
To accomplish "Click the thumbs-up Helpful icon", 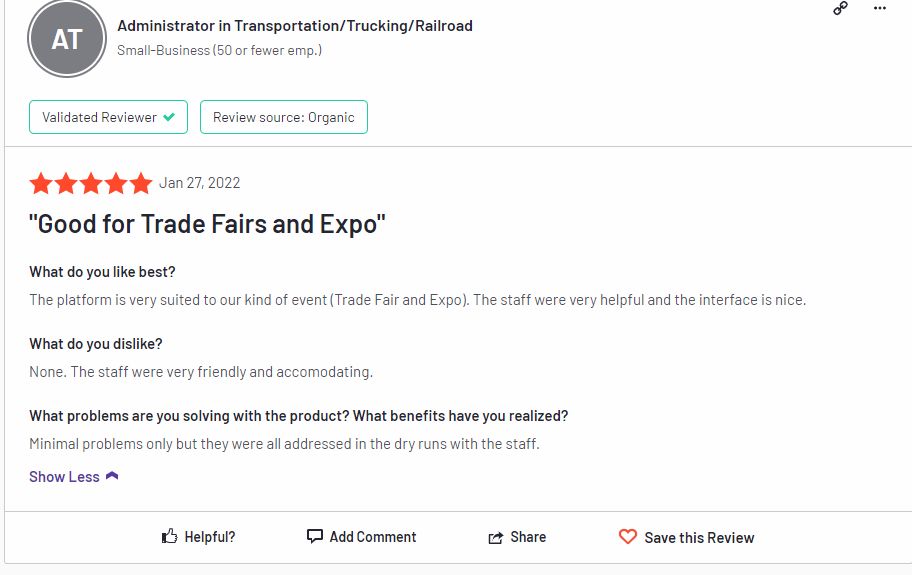I will (169, 536).
